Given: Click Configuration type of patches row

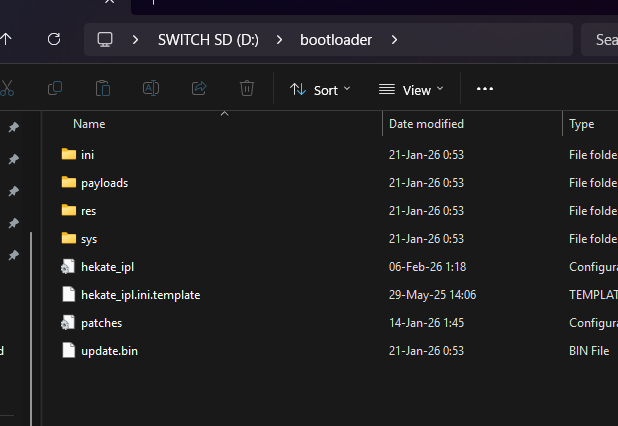Looking at the screenshot, I should (x=593, y=323).
